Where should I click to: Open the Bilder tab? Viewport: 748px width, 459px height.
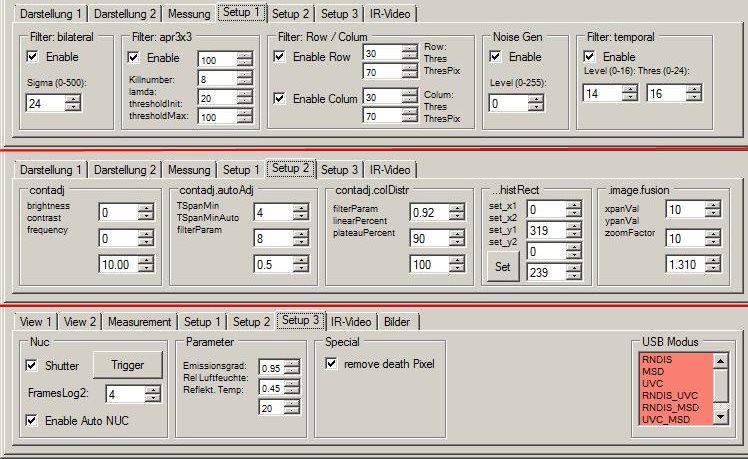click(x=399, y=321)
